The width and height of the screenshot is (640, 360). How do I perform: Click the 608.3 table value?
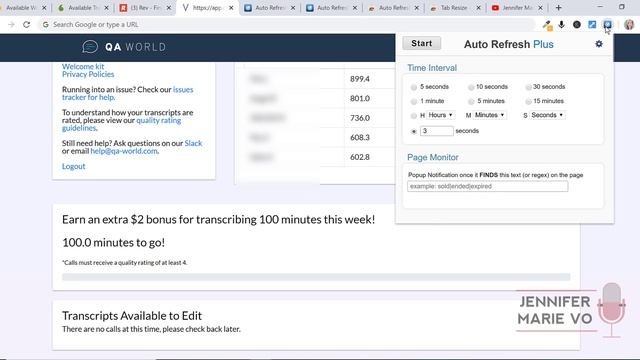tap(360, 138)
